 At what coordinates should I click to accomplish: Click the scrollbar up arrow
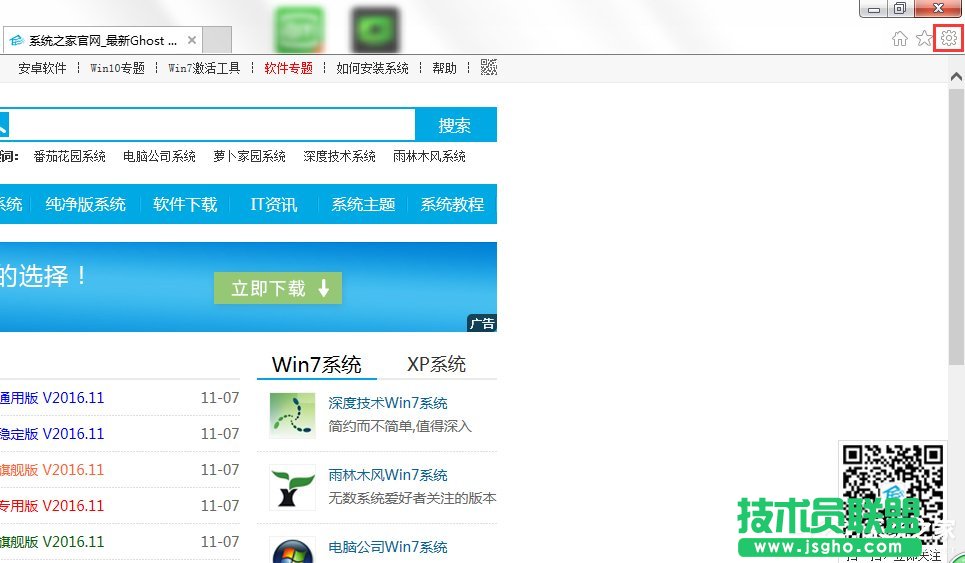click(x=956, y=77)
